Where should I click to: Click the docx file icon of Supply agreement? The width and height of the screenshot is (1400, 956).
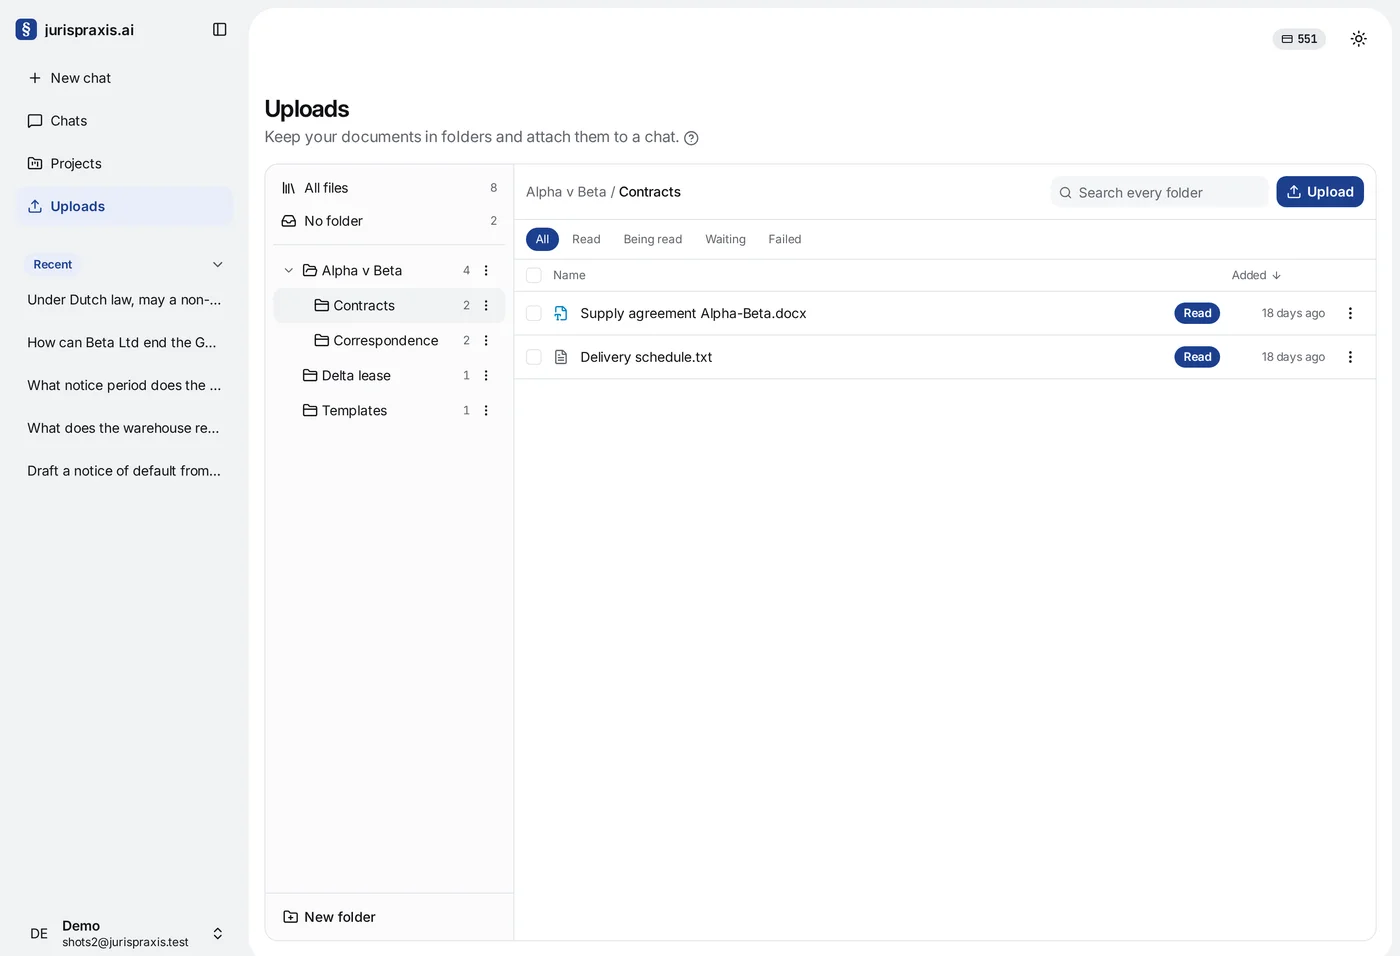pos(561,313)
